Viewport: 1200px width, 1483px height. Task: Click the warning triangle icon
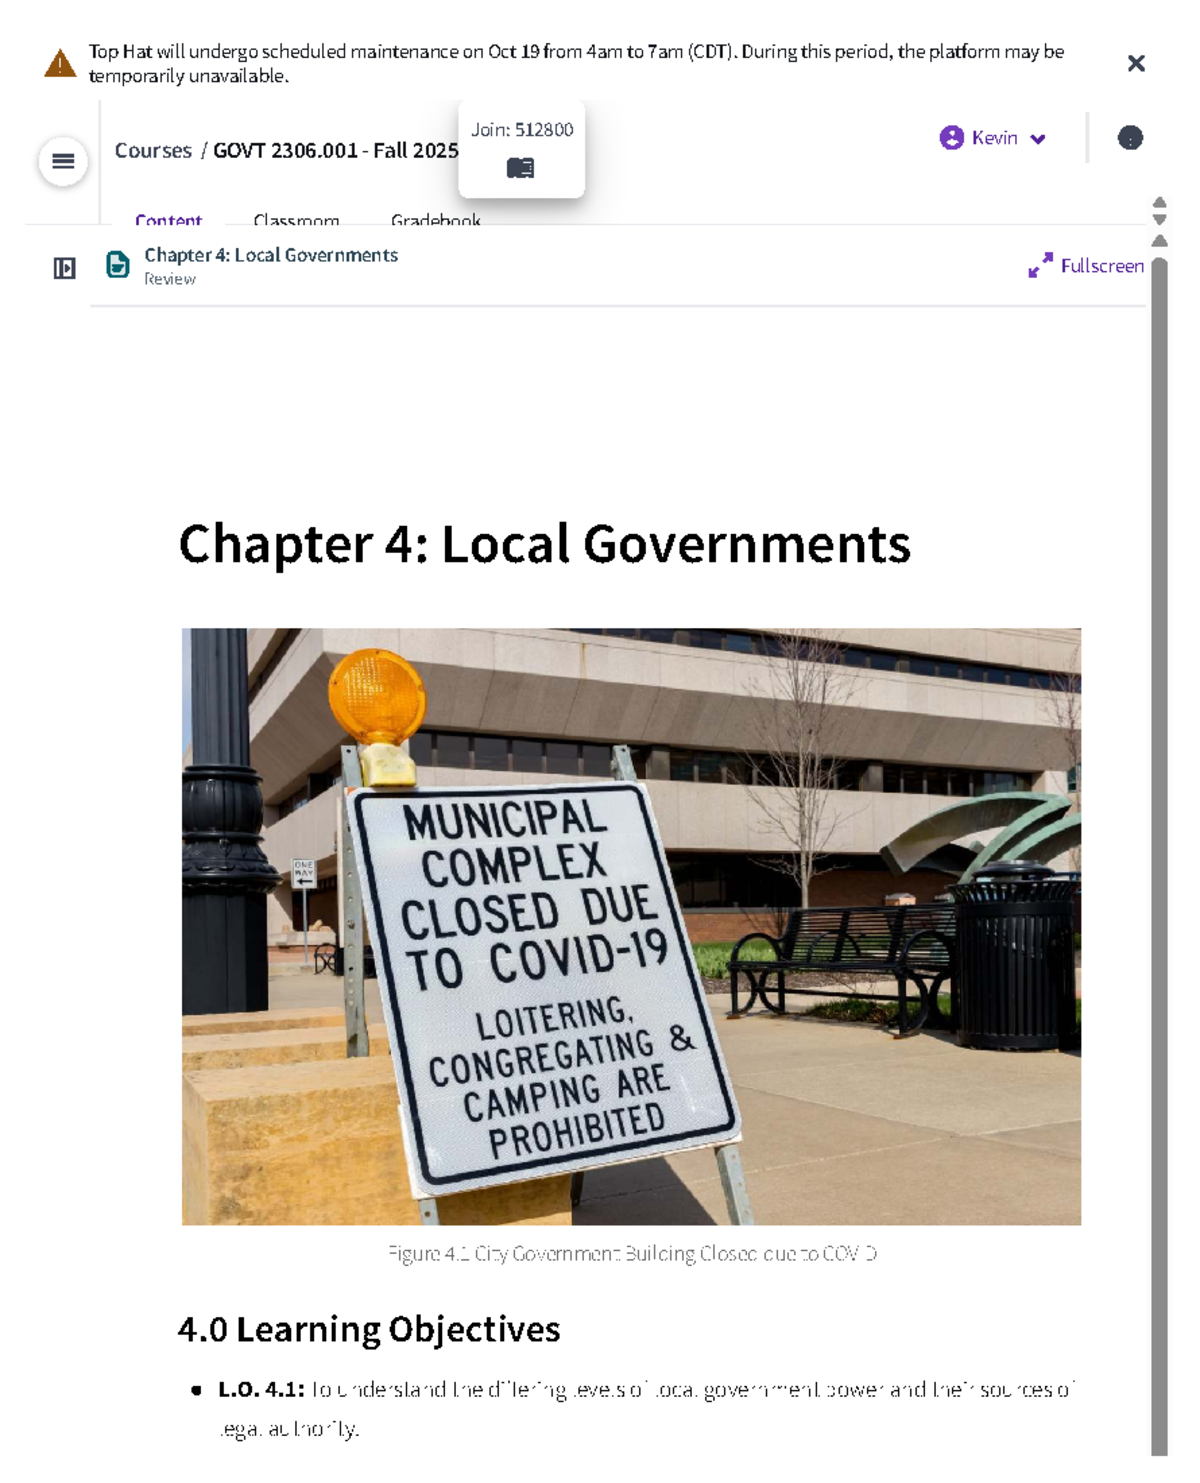click(60, 64)
